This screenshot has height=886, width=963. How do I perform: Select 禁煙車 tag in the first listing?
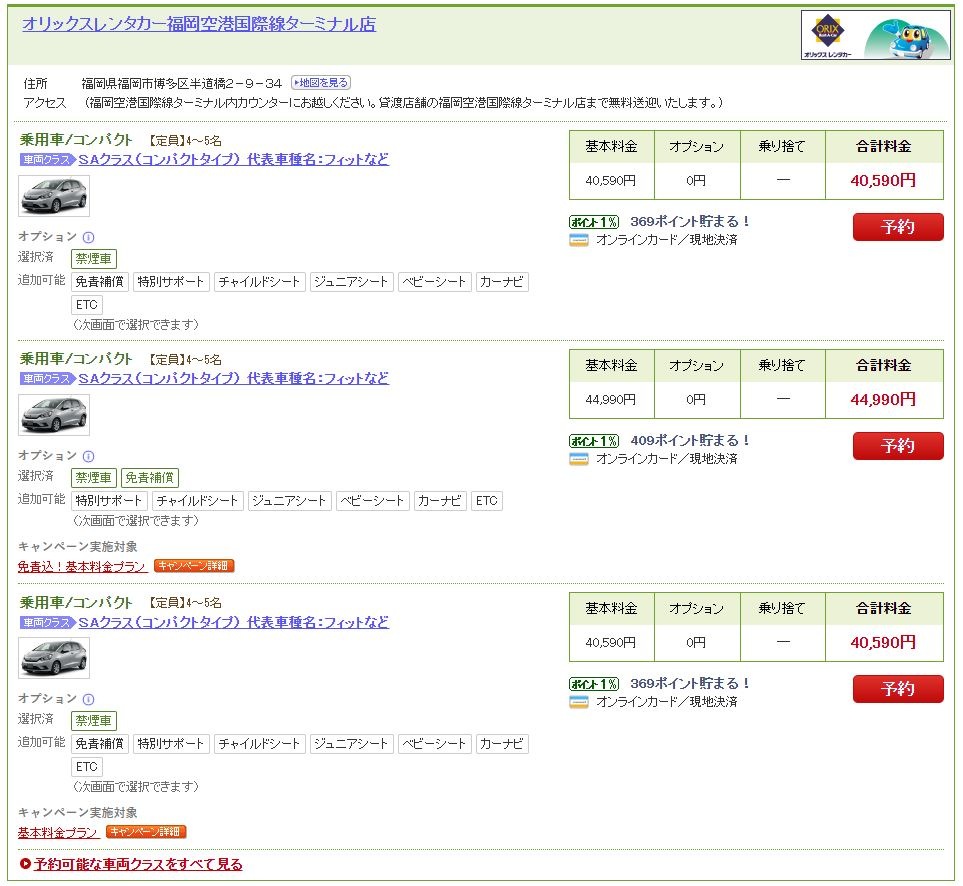94,258
